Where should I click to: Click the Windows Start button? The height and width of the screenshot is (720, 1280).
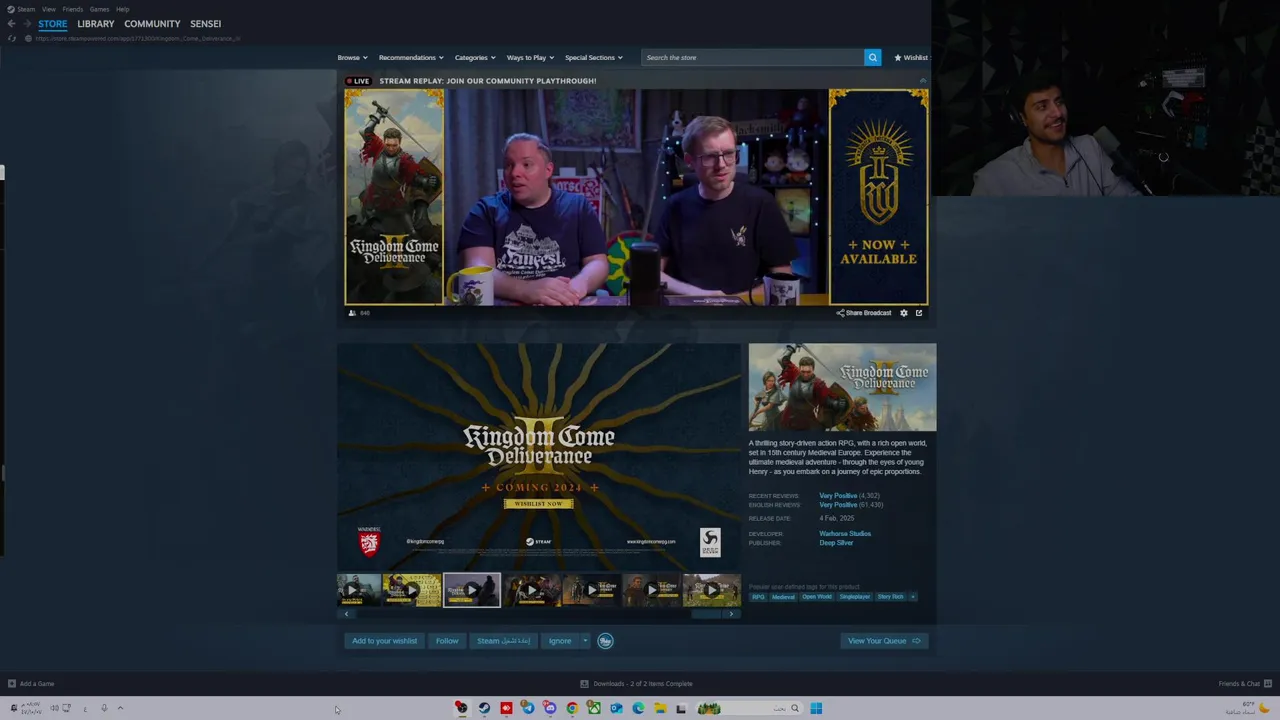pos(816,708)
